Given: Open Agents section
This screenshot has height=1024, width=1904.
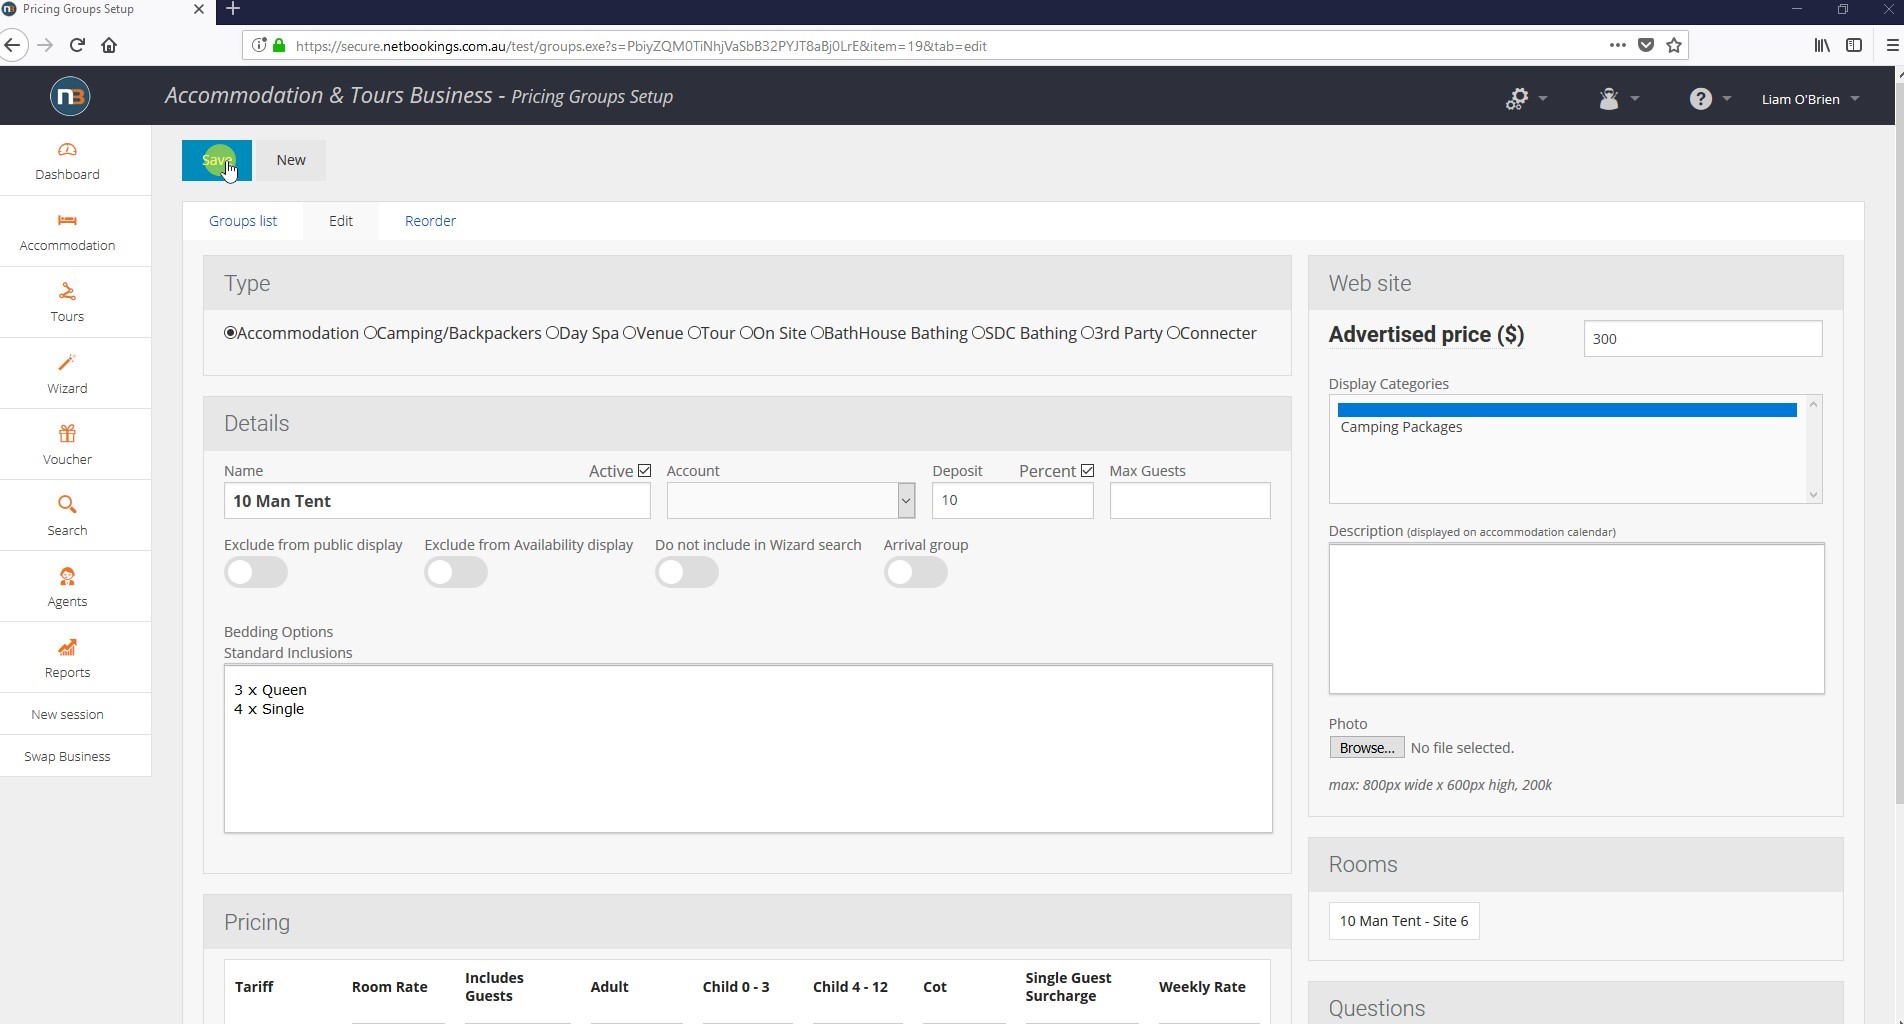Looking at the screenshot, I should click(67, 587).
